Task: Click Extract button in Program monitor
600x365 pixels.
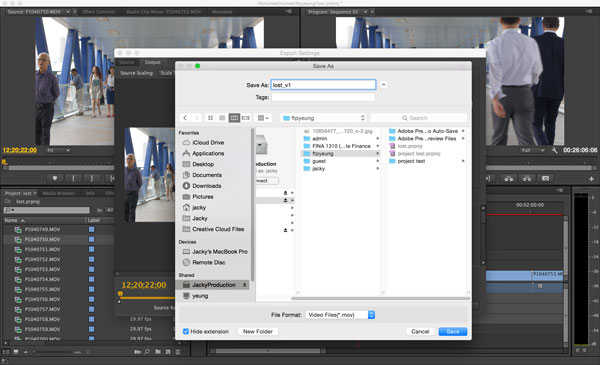Action: pos(527,179)
